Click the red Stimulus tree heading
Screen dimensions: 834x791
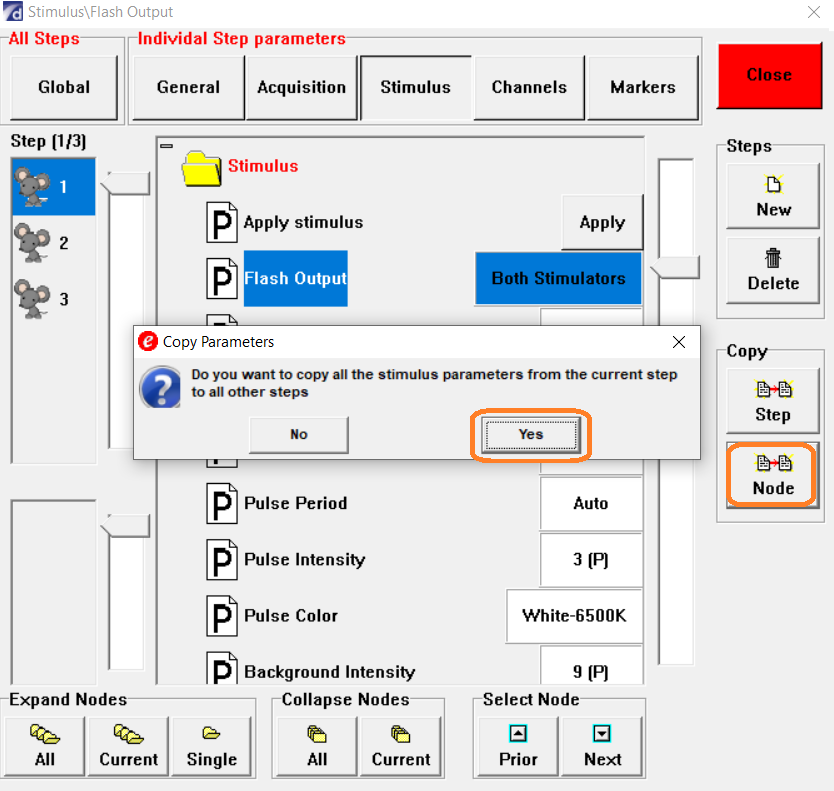(x=263, y=166)
